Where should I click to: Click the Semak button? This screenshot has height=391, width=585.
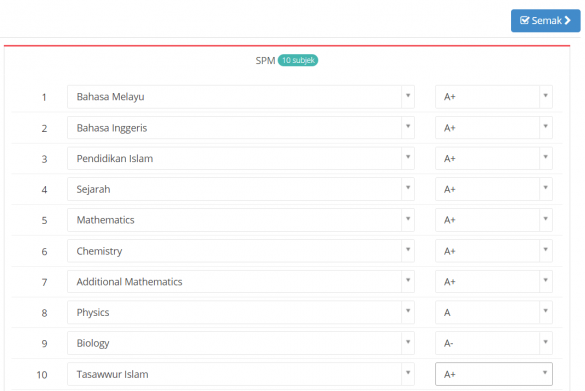click(x=545, y=21)
